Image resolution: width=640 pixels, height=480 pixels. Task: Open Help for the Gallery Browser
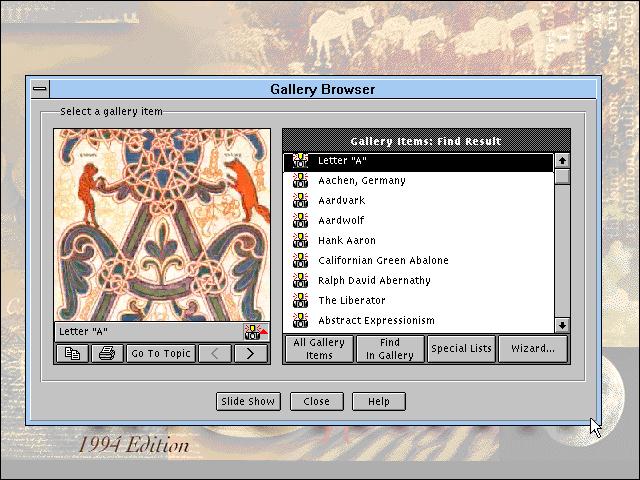[379, 401]
